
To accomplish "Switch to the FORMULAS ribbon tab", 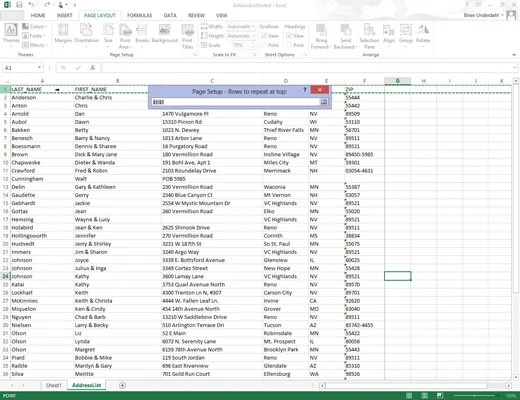I will click(140, 15).
